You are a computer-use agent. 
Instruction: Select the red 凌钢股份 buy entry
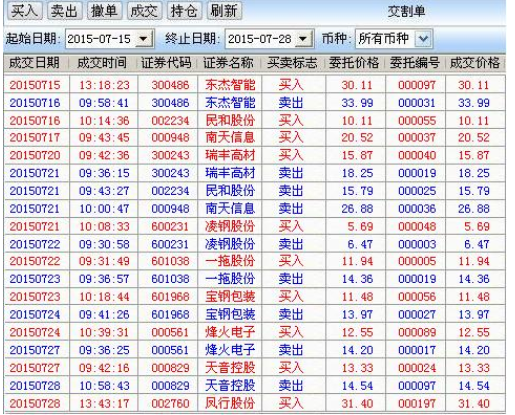click(230, 226)
